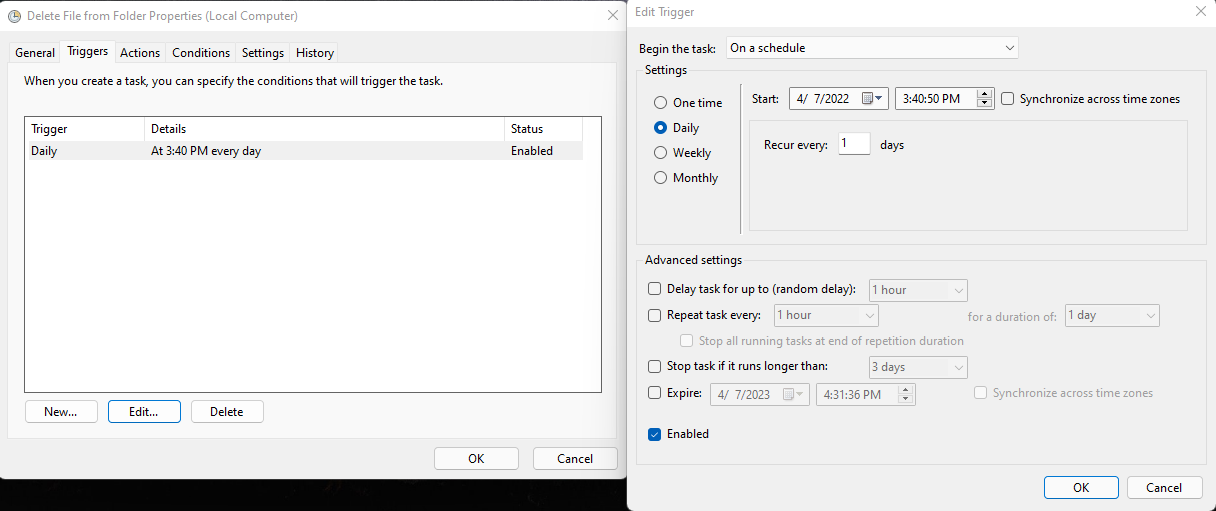Switch to the Settings tab
Viewport: 1216px width, 511px height.
(x=263, y=53)
